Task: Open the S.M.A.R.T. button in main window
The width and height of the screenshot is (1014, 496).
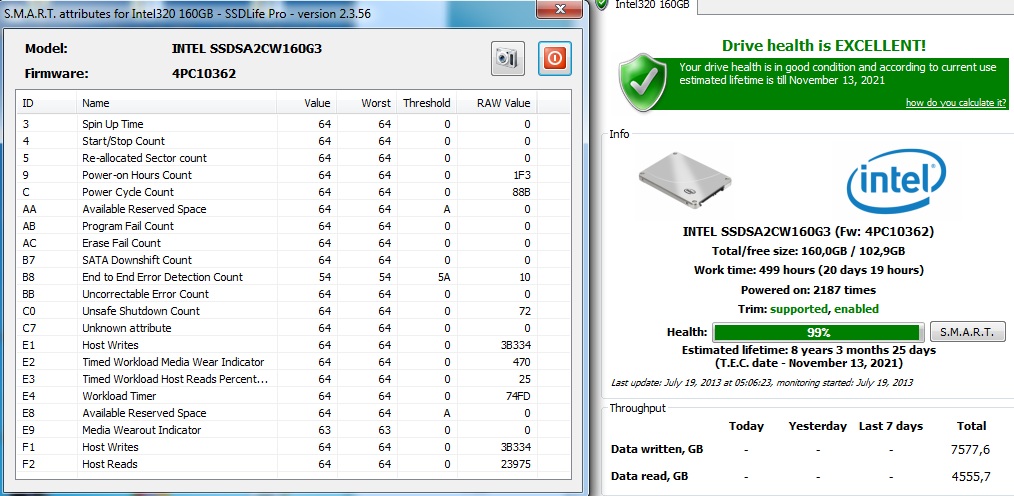Action: click(x=967, y=332)
